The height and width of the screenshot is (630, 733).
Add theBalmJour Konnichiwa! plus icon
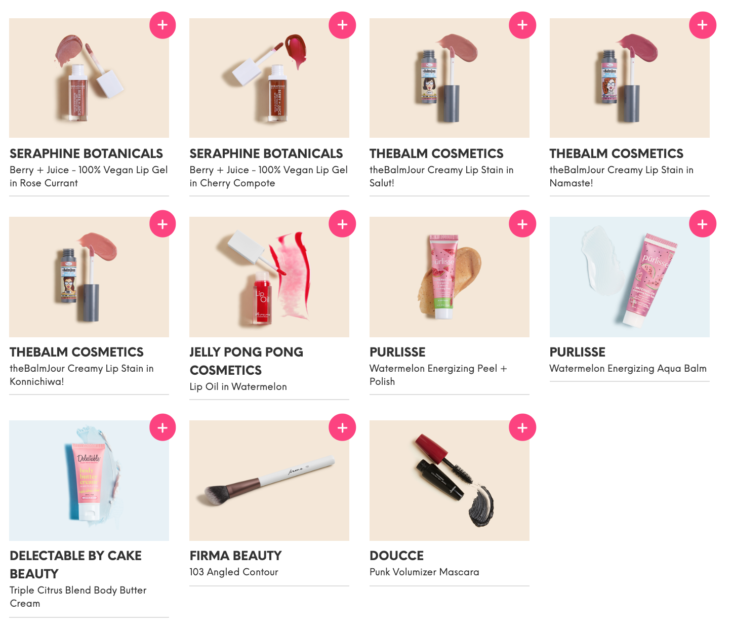click(x=162, y=224)
